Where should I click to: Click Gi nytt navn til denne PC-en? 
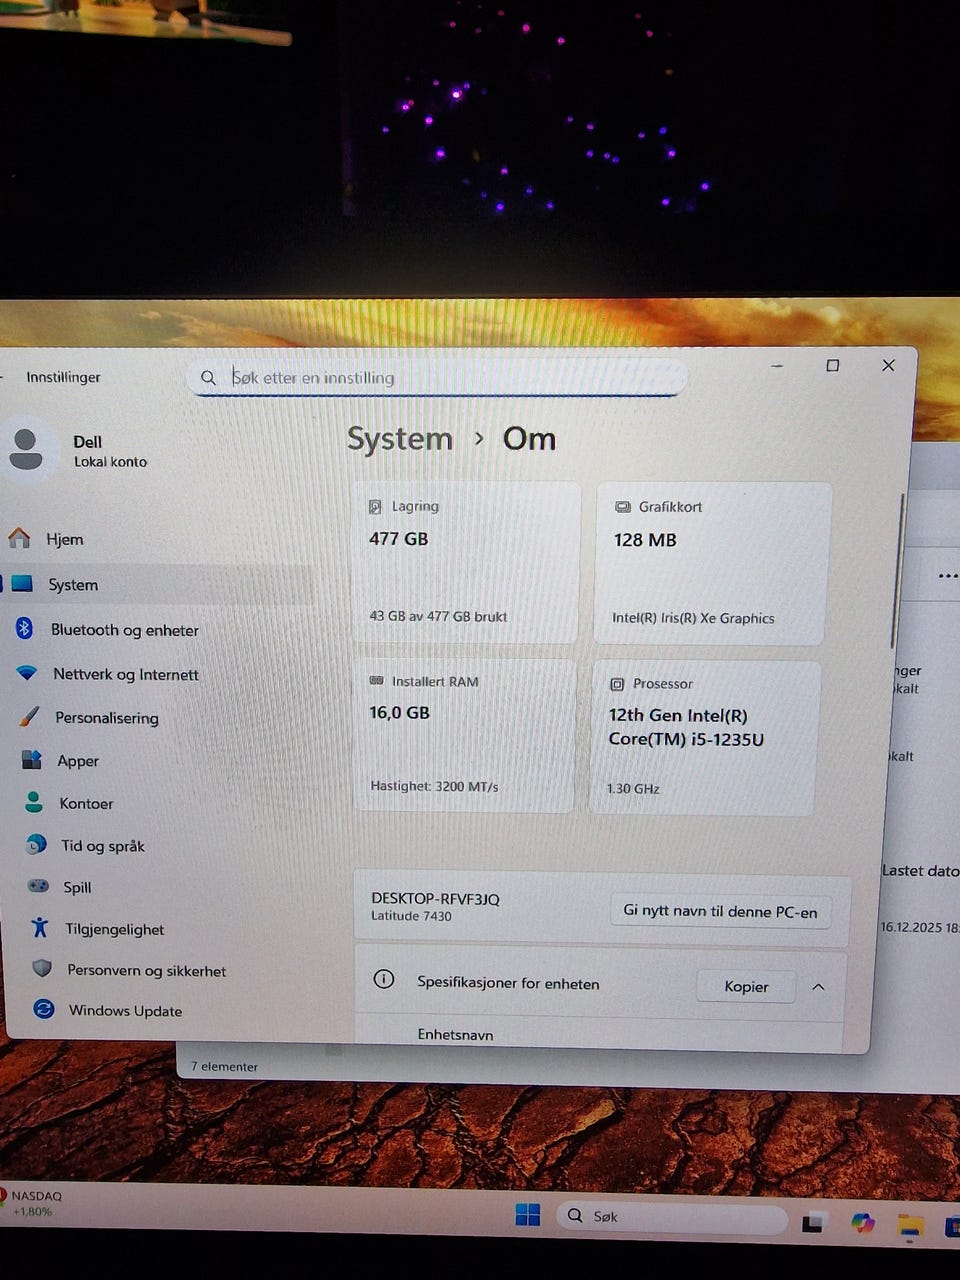[x=720, y=911]
